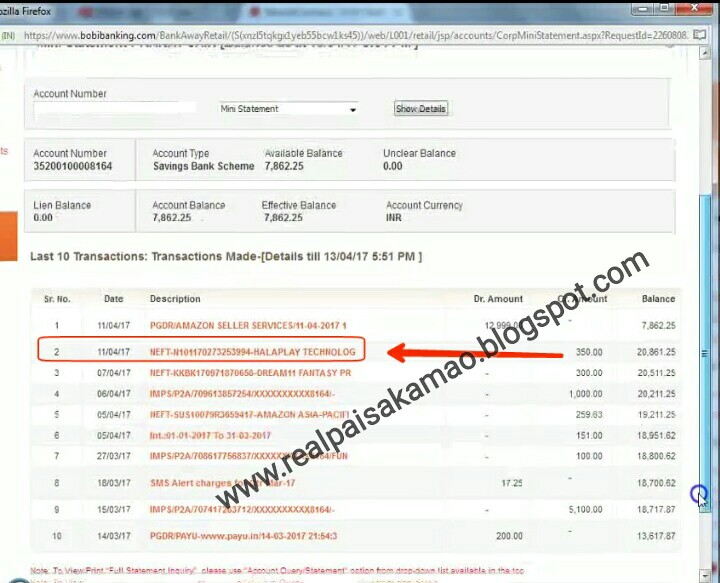Select balance 20,861.25 in row 2

tap(656, 352)
